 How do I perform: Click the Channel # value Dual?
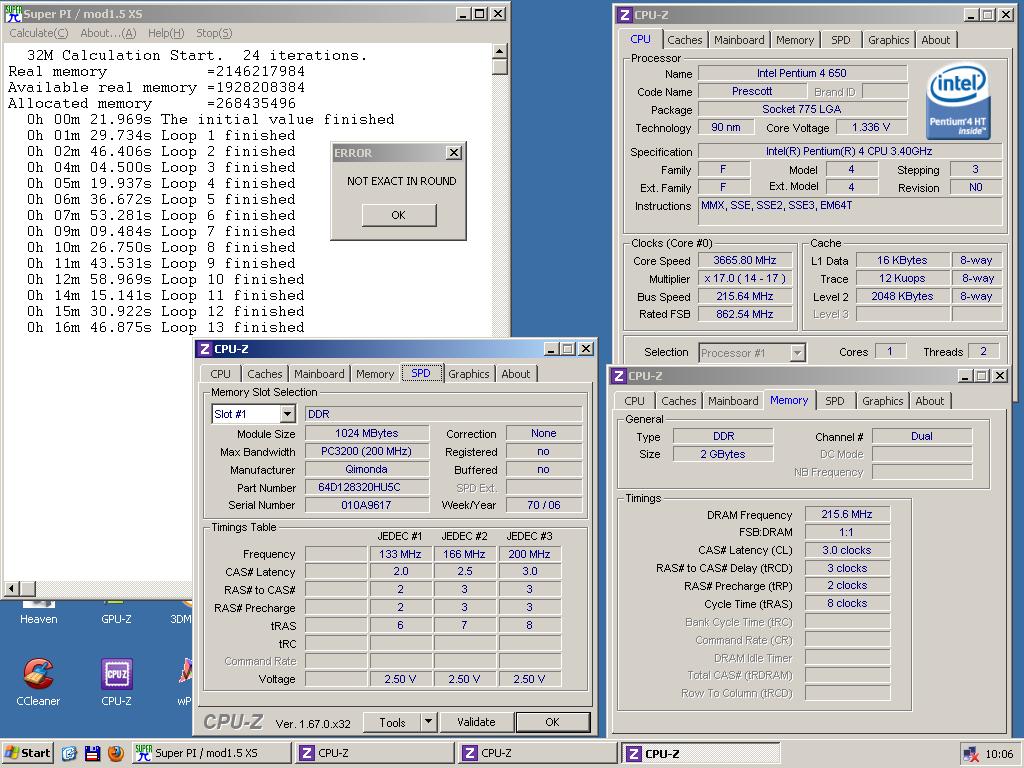click(921, 436)
